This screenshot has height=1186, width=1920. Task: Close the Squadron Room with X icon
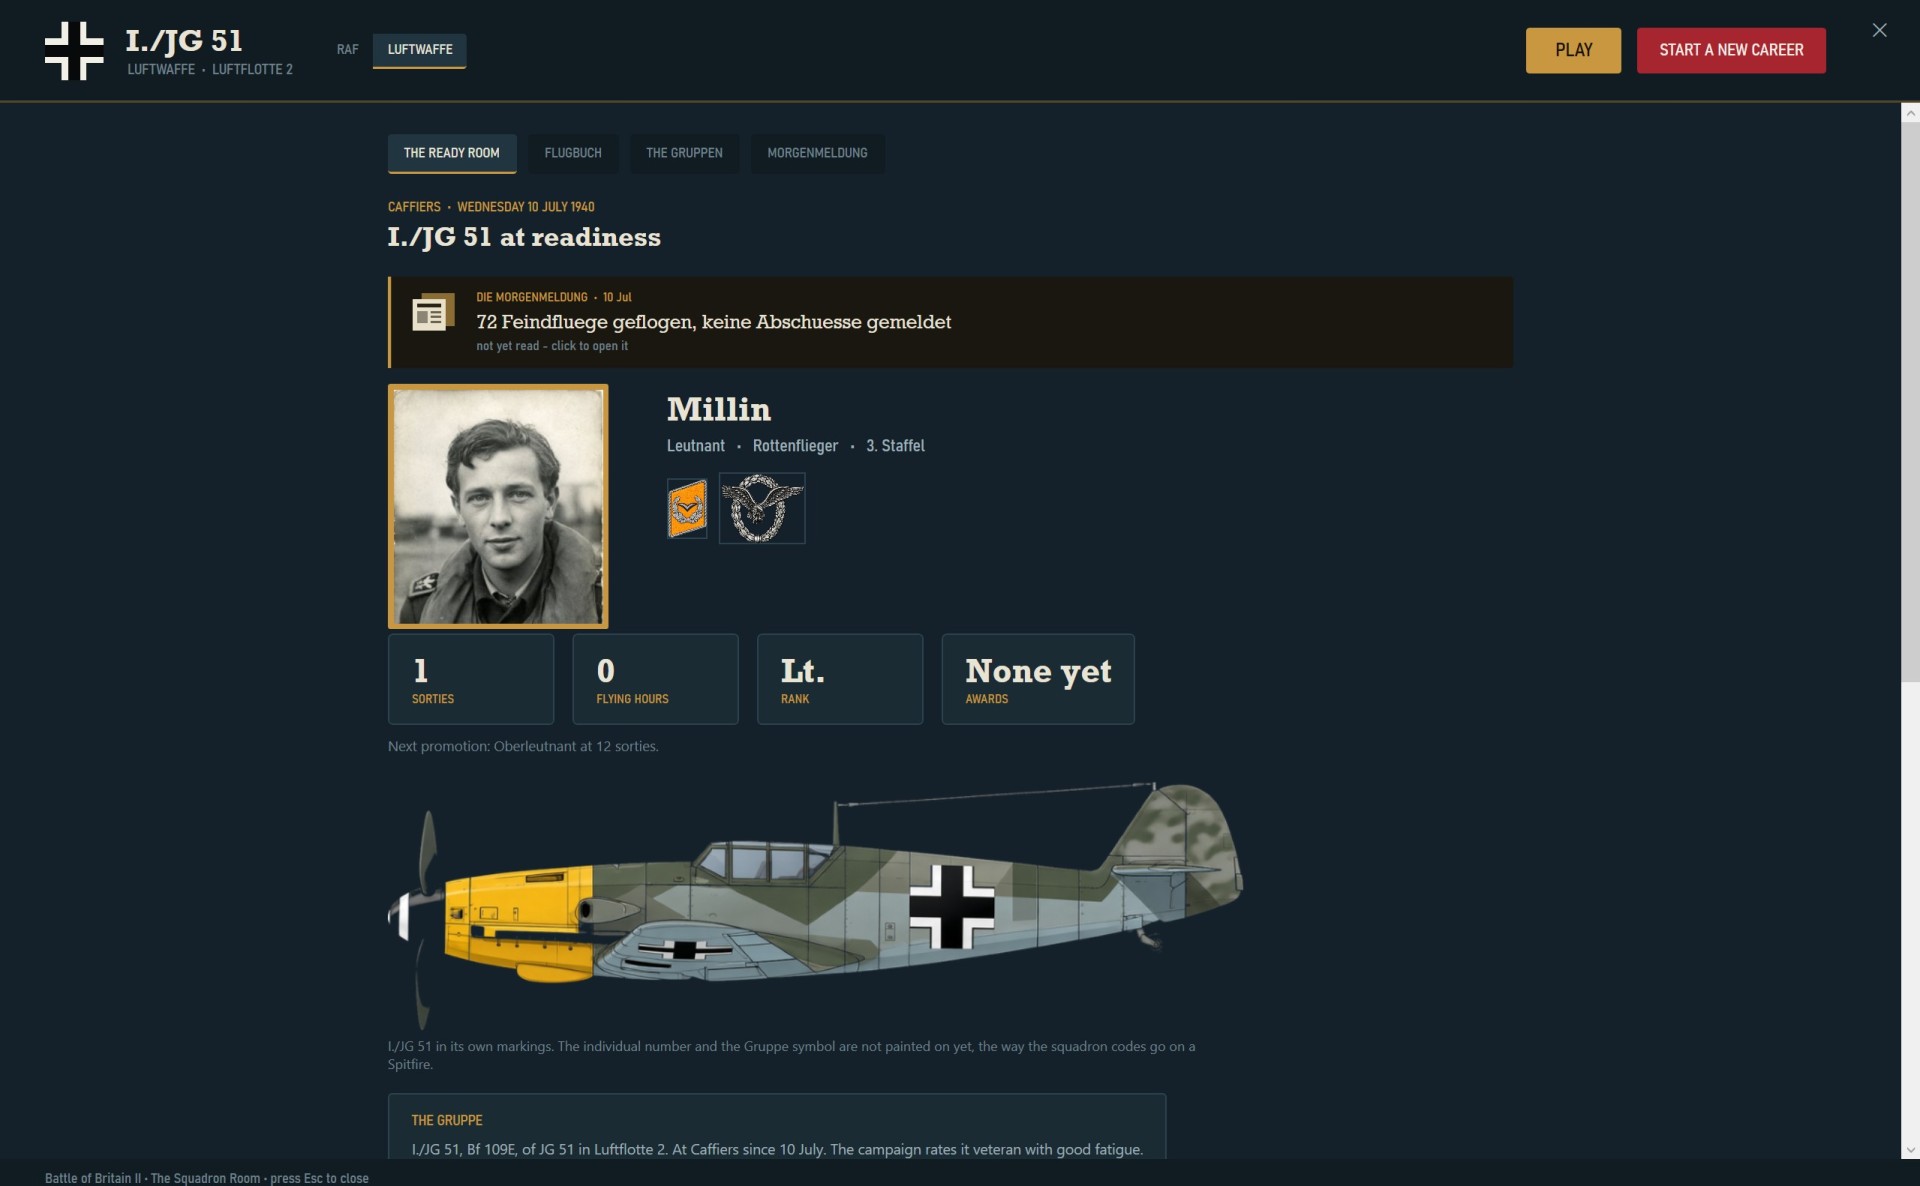(x=1880, y=30)
